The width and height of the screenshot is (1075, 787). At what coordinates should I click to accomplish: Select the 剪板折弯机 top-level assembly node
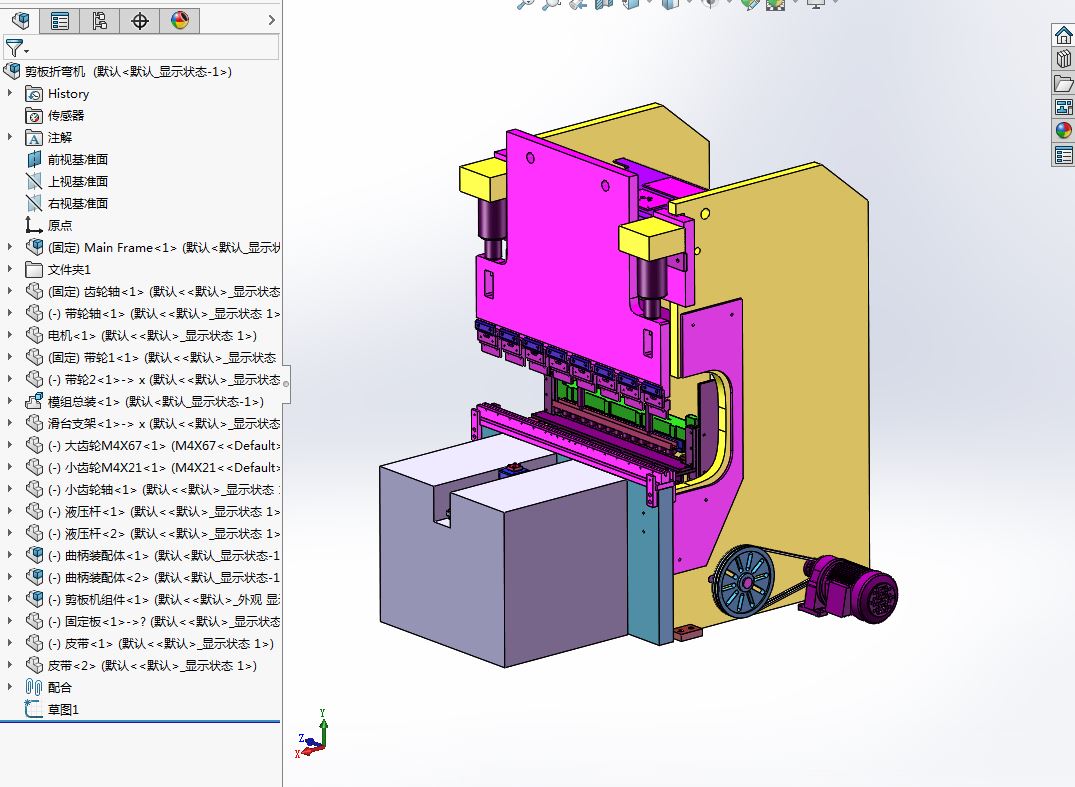coord(128,71)
